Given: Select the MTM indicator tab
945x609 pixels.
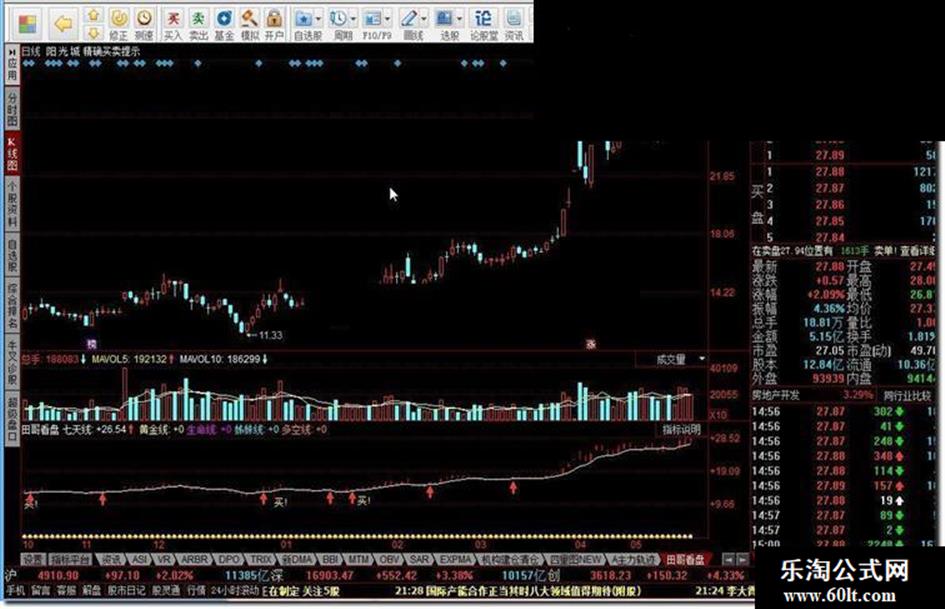Looking at the screenshot, I should (359, 560).
